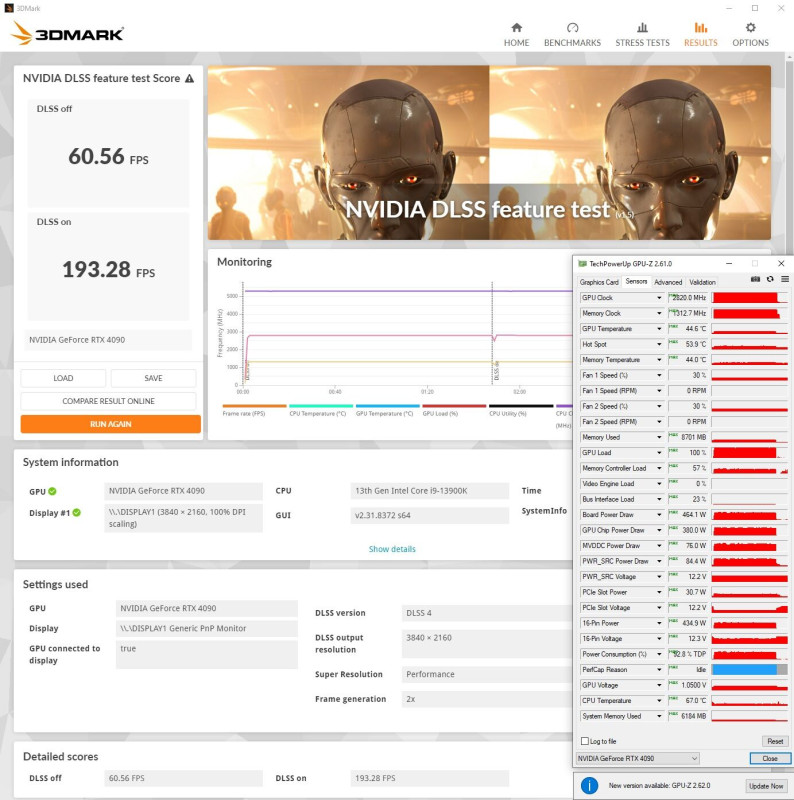Viewport: 794px width, 800px height.
Task: Click GPU-Z screenshot camera icon
Action: [755, 279]
